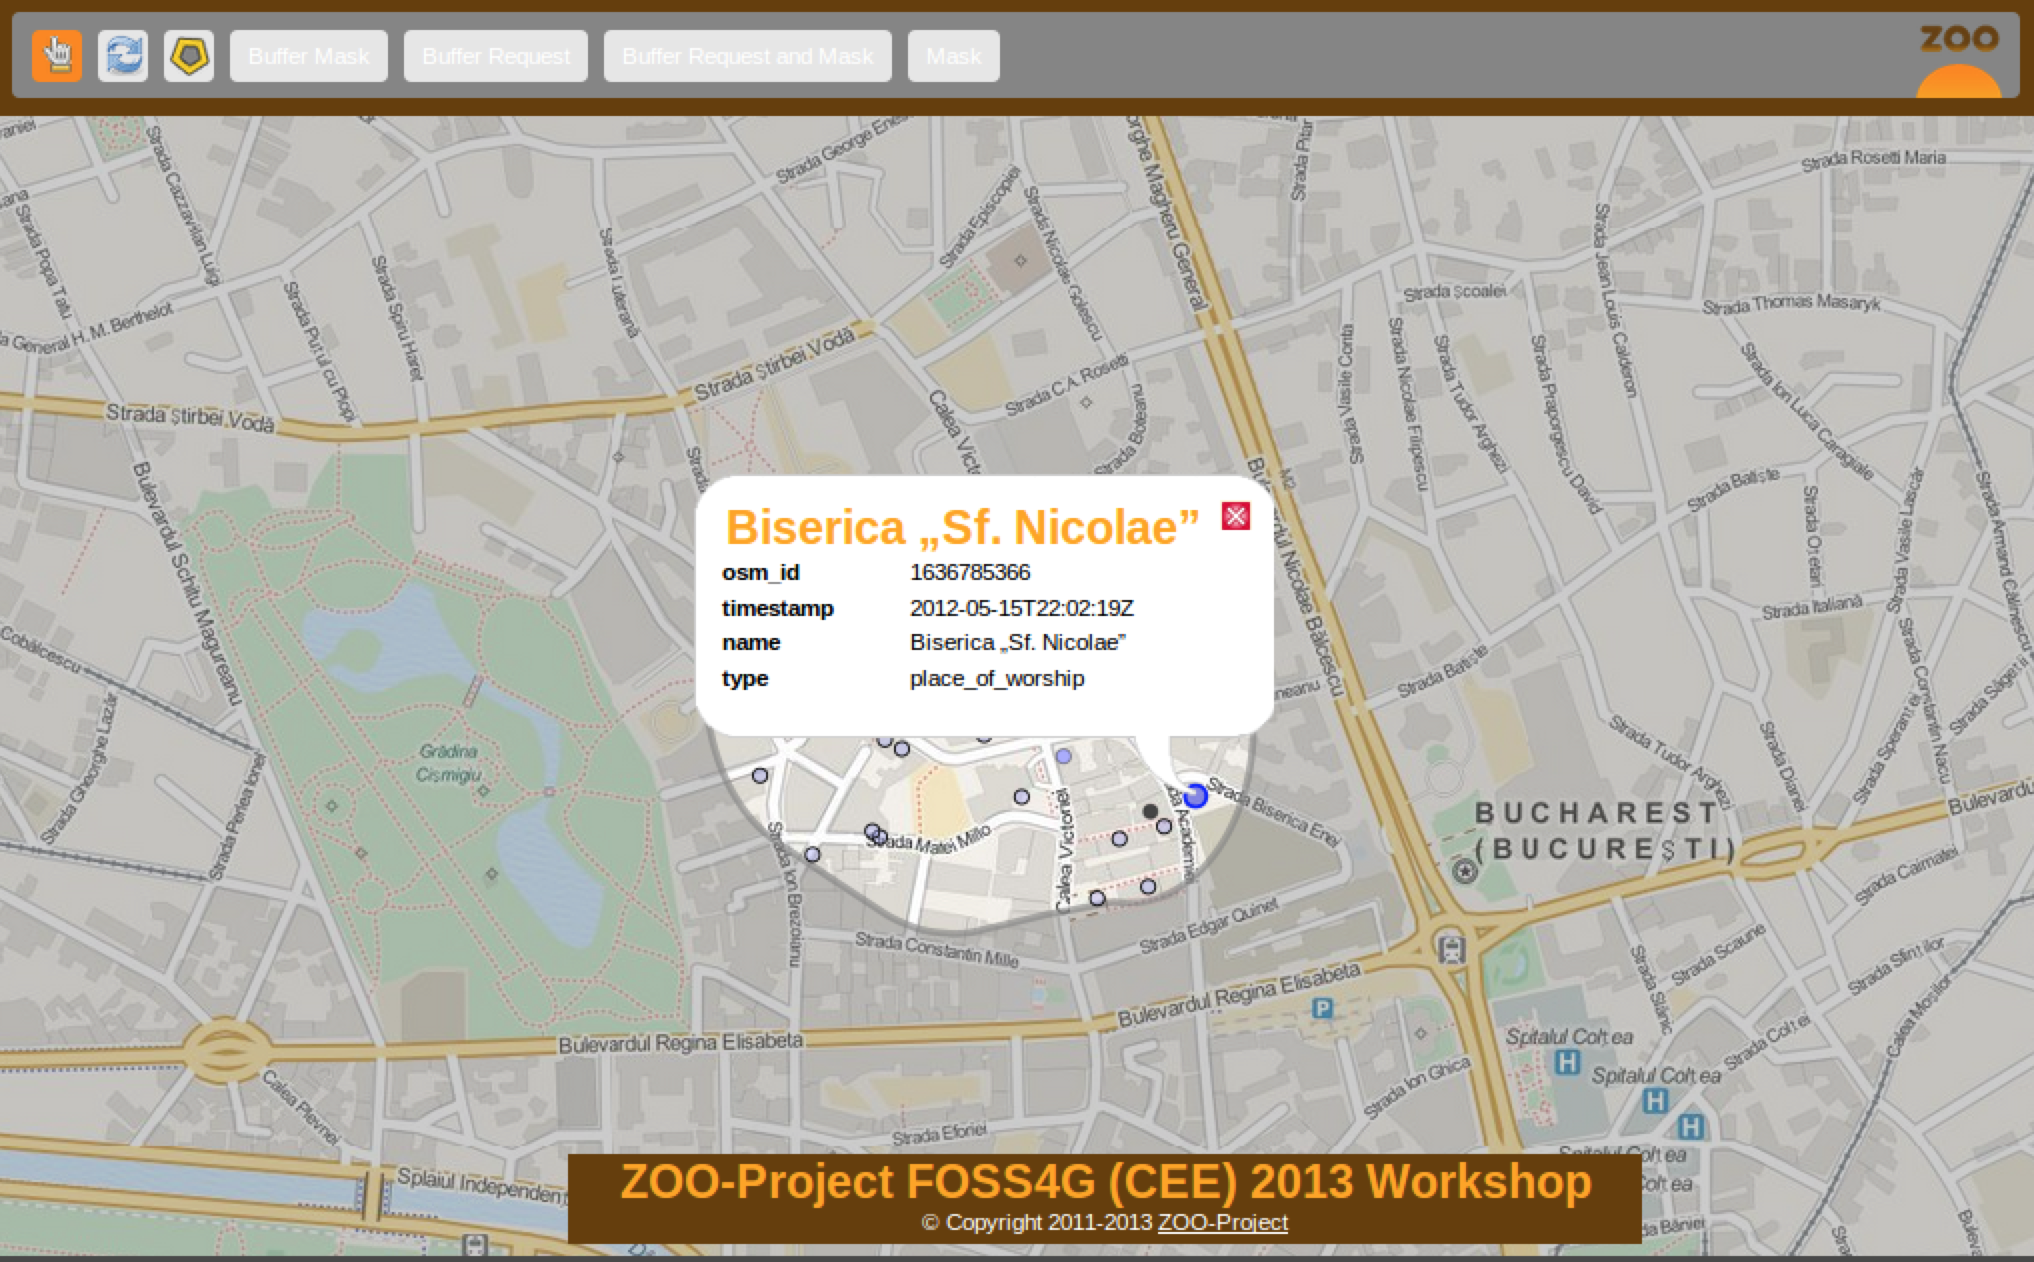Click the highlighted bright blue map point

1195,796
